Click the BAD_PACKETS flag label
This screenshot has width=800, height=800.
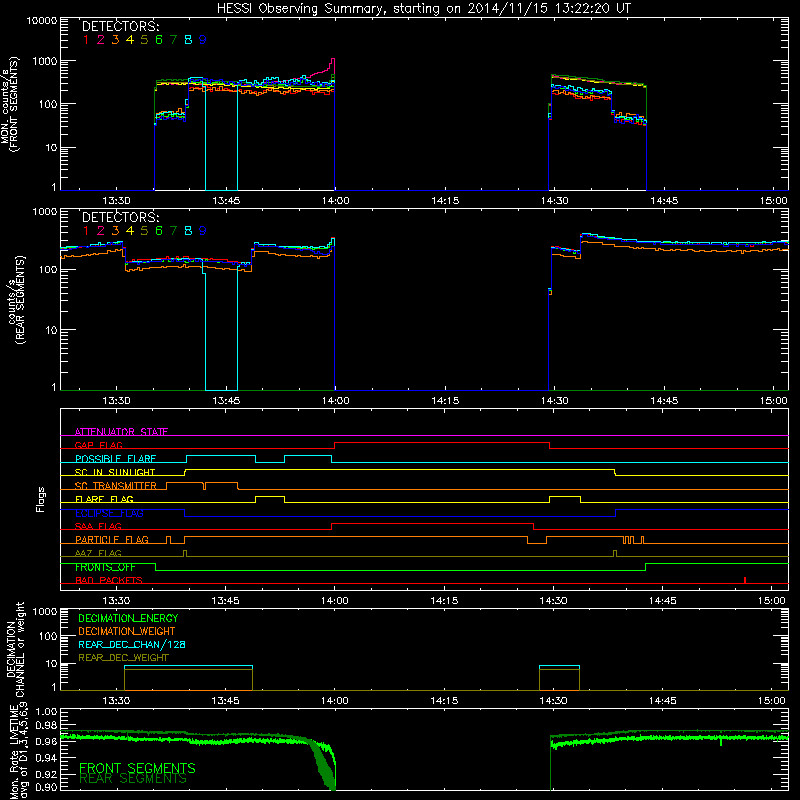pos(109,580)
